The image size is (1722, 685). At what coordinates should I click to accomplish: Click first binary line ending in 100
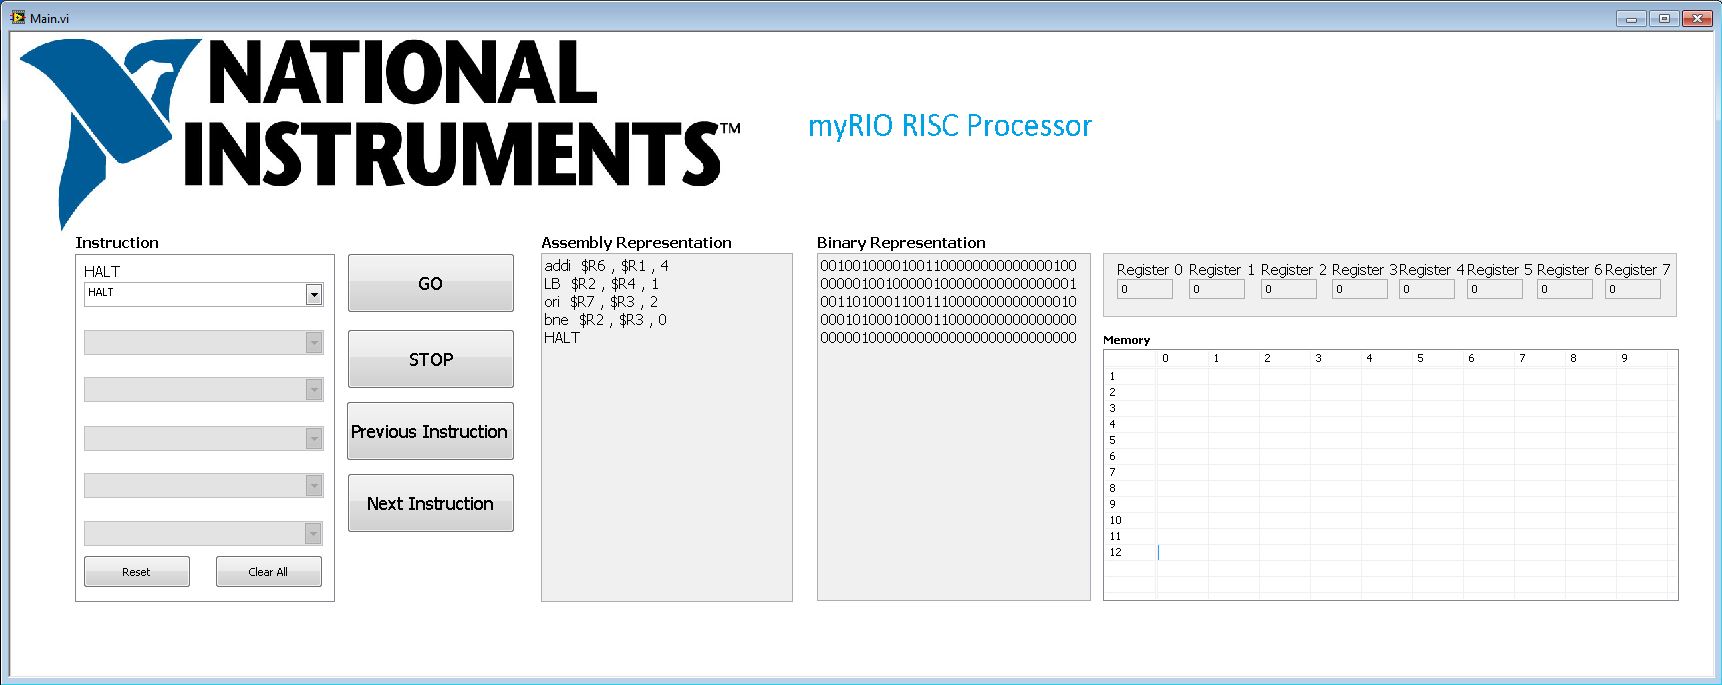coord(948,266)
